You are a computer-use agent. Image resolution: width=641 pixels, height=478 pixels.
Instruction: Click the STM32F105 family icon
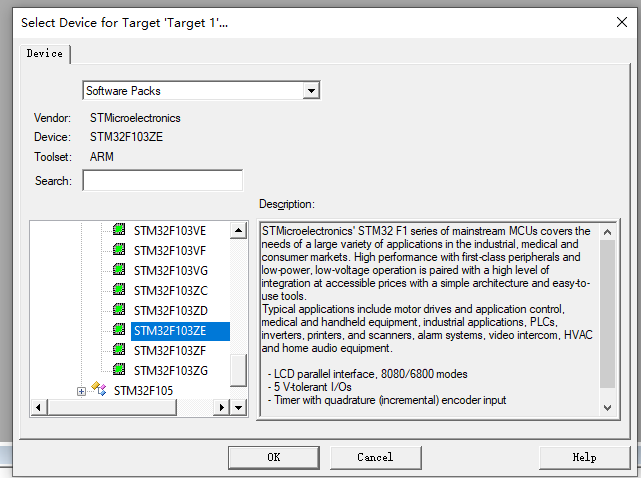[x=99, y=389]
